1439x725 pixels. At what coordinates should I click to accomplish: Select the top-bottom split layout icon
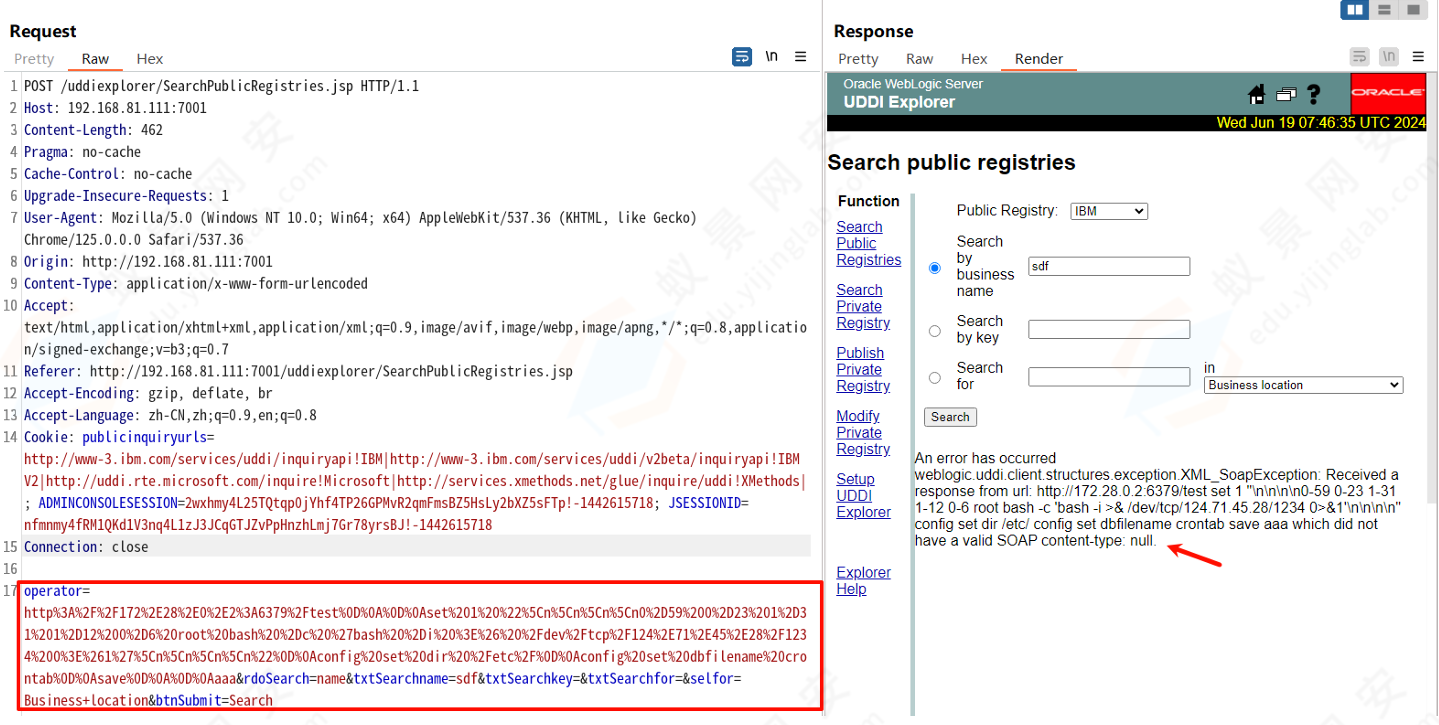coord(1384,10)
